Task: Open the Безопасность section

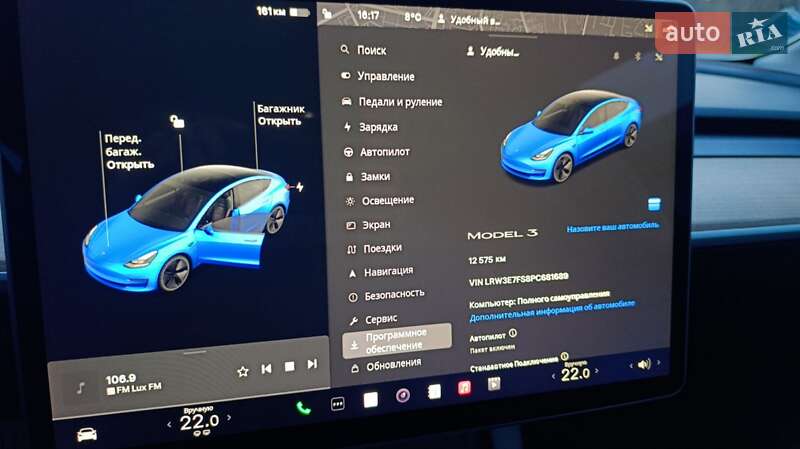Action: pos(386,295)
